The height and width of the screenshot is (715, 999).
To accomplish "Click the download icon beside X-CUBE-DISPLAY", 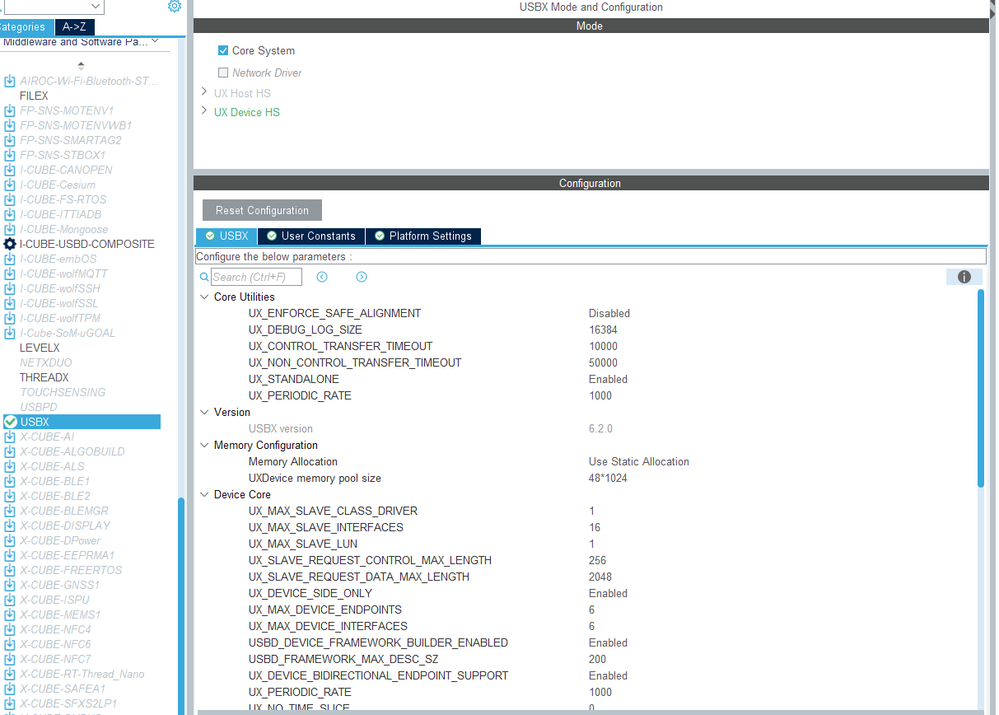I will coord(10,526).
